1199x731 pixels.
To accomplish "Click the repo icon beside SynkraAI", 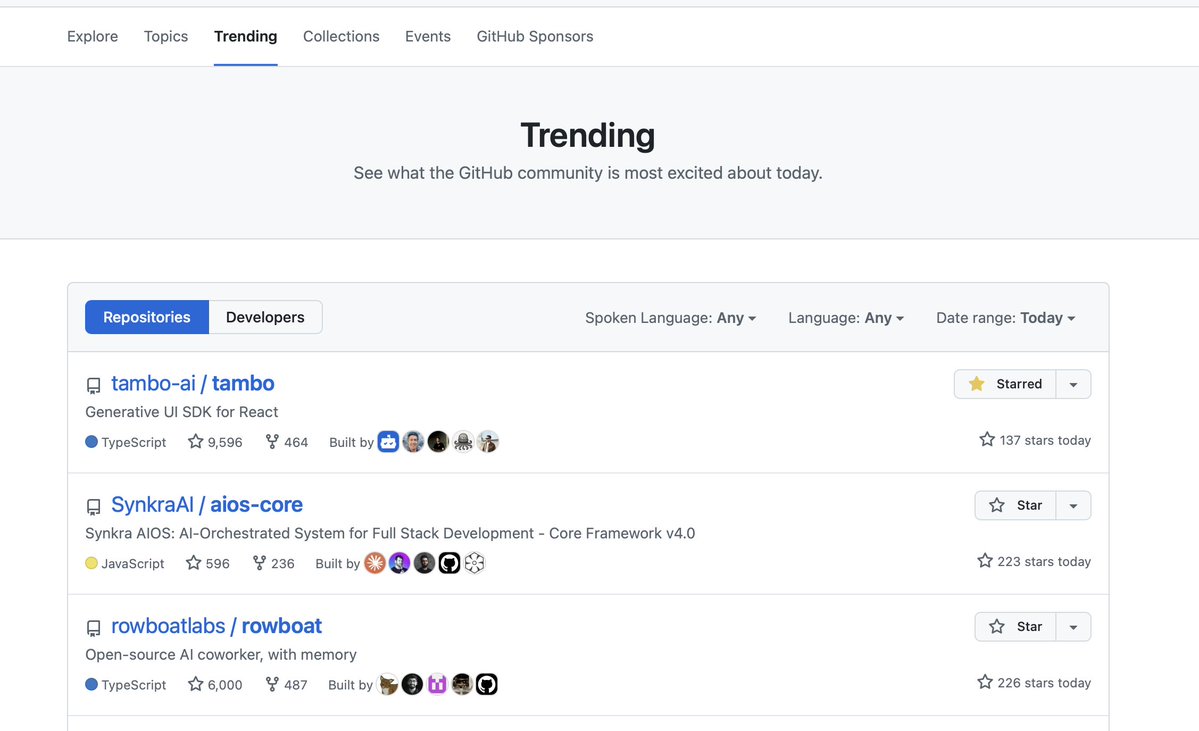I will [x=93, y=507].
